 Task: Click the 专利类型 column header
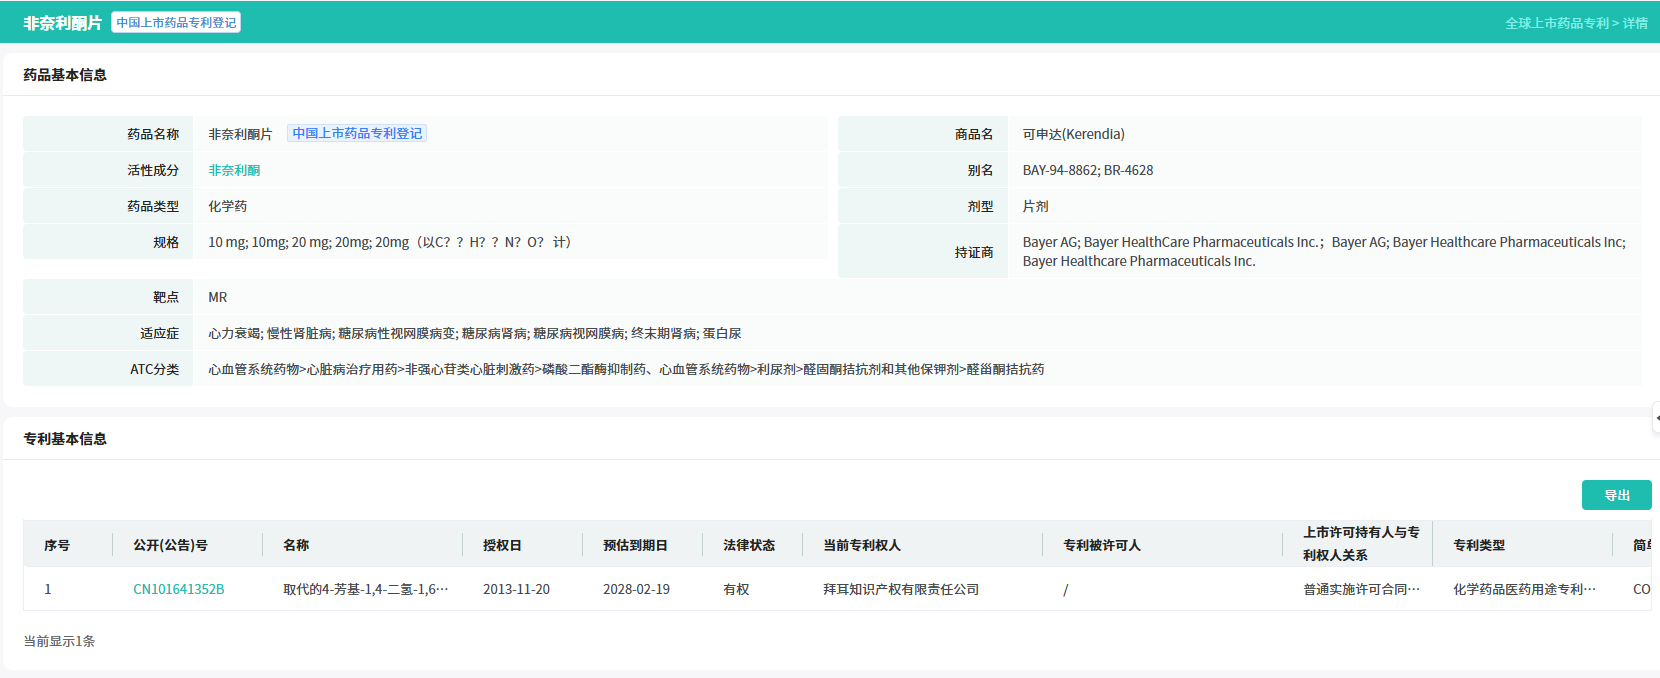tap(1478, 545)
